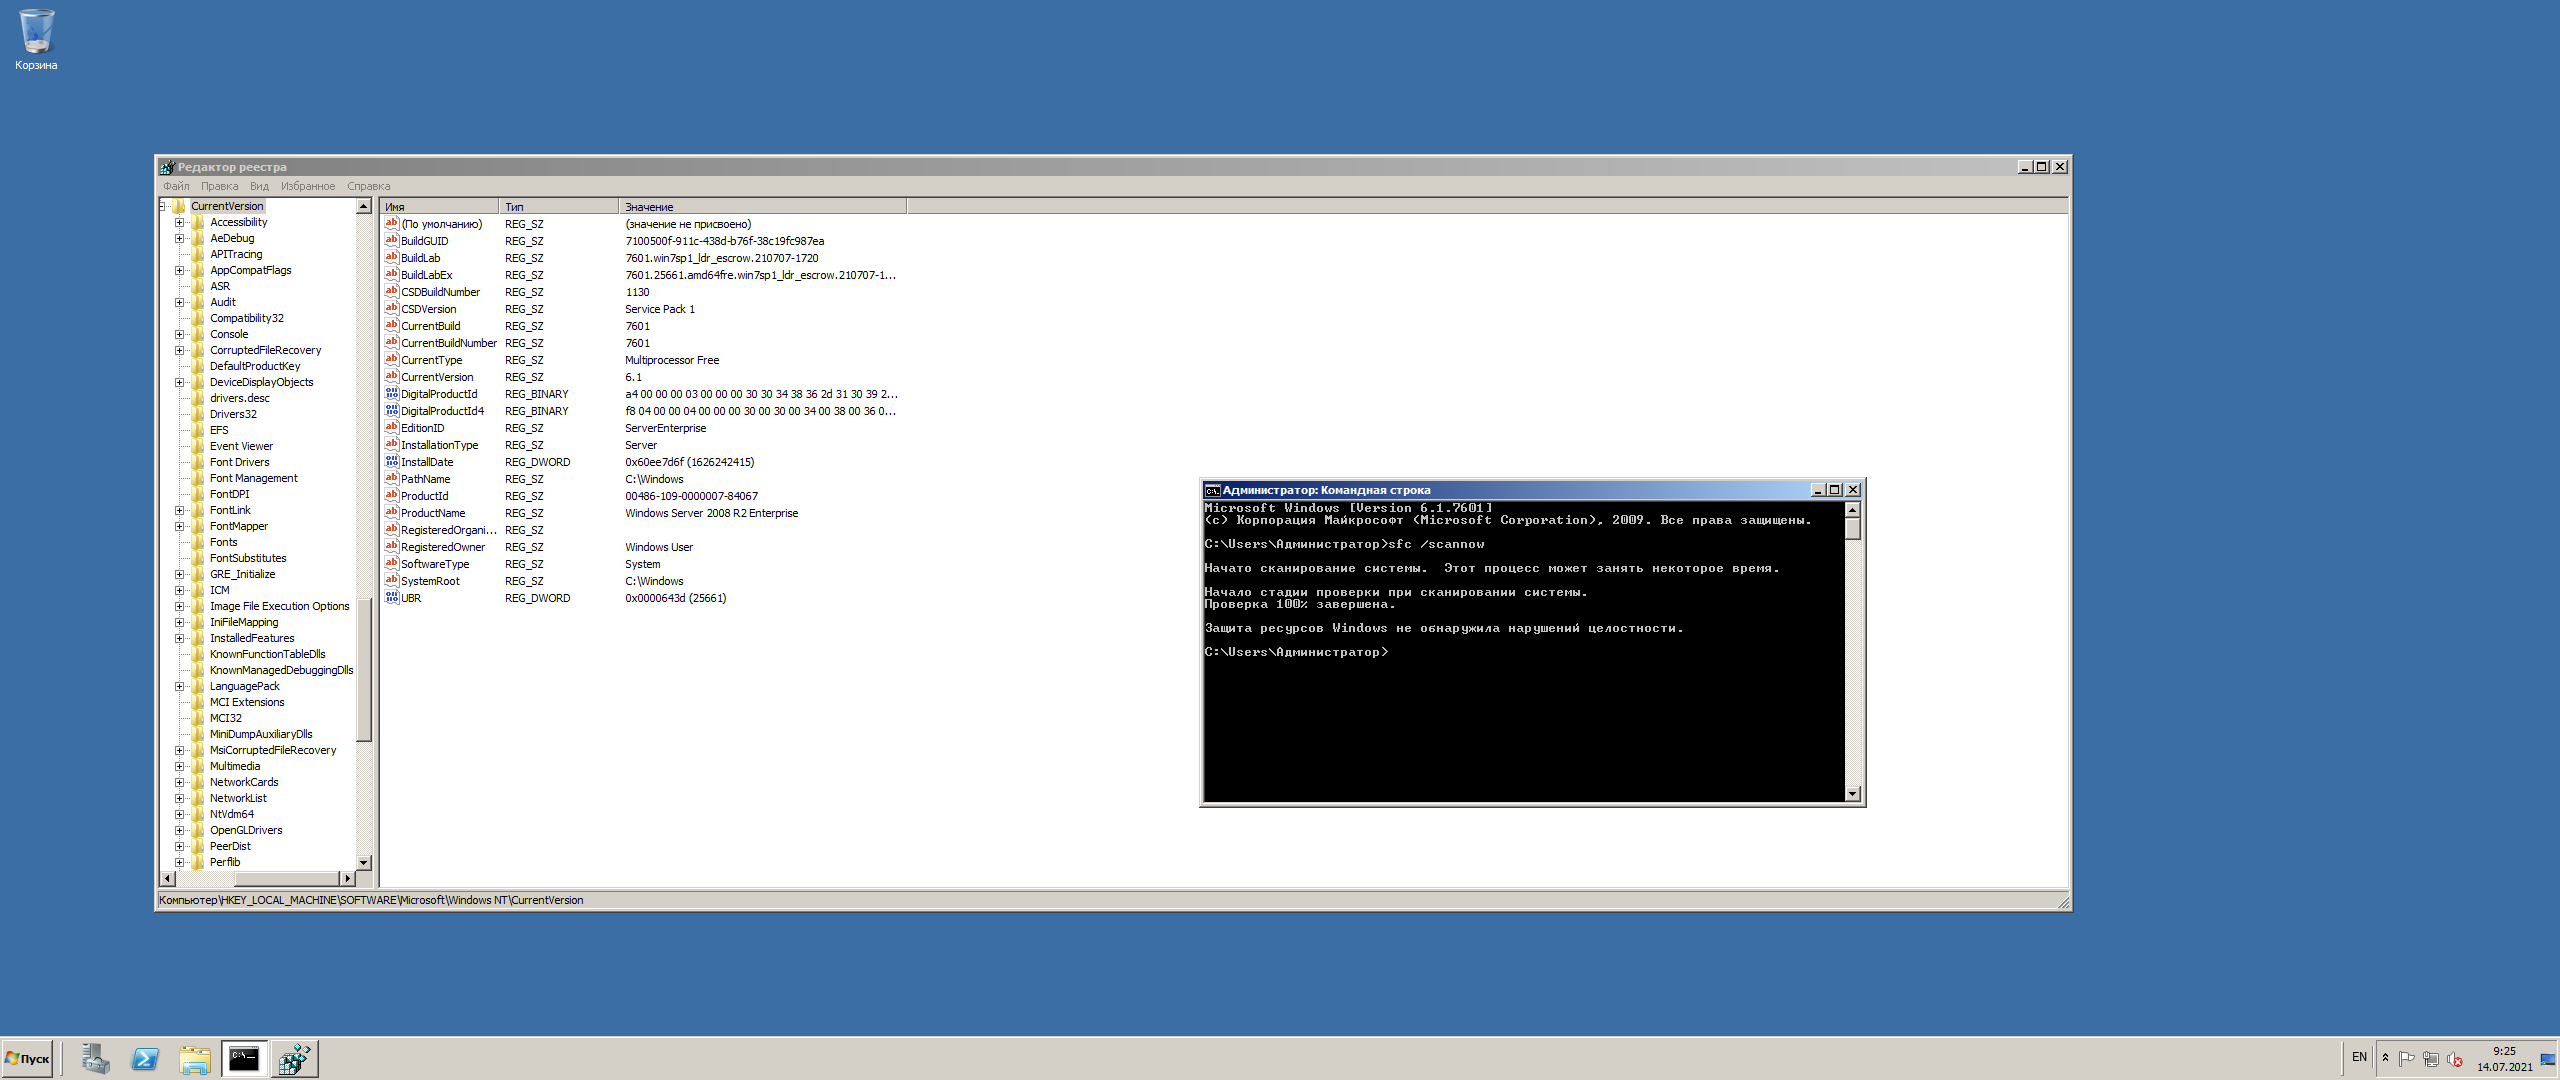This screenshot has width=2560, height=1080.
Task: Click Command Prompt scroll-down arrow
Action: click(x=1852, y=794)
